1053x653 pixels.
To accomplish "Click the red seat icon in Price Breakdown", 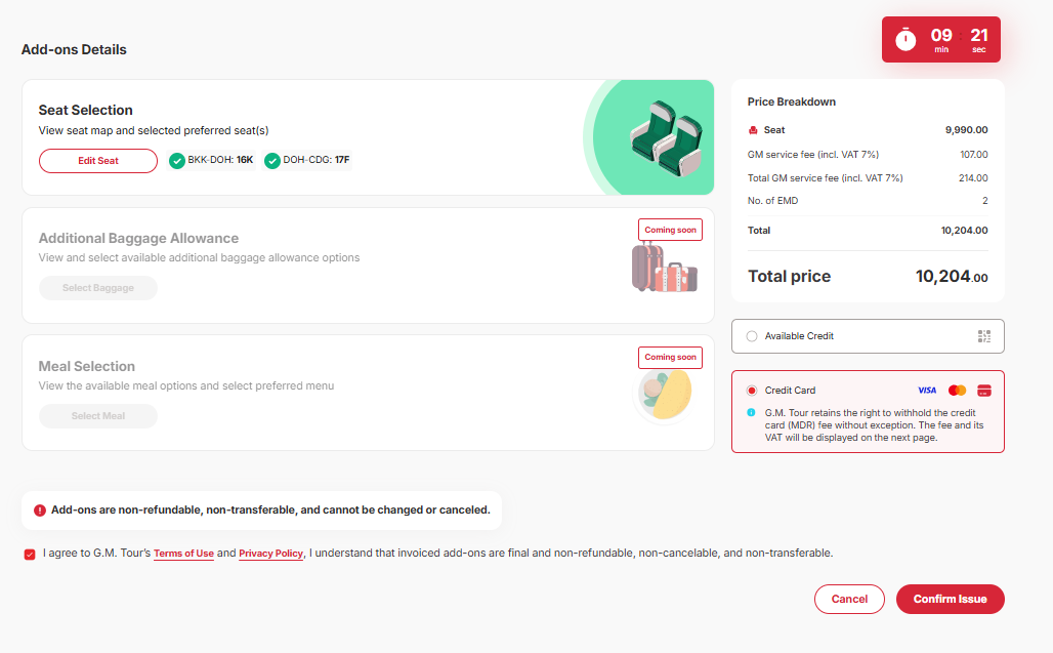I will 753,130.
